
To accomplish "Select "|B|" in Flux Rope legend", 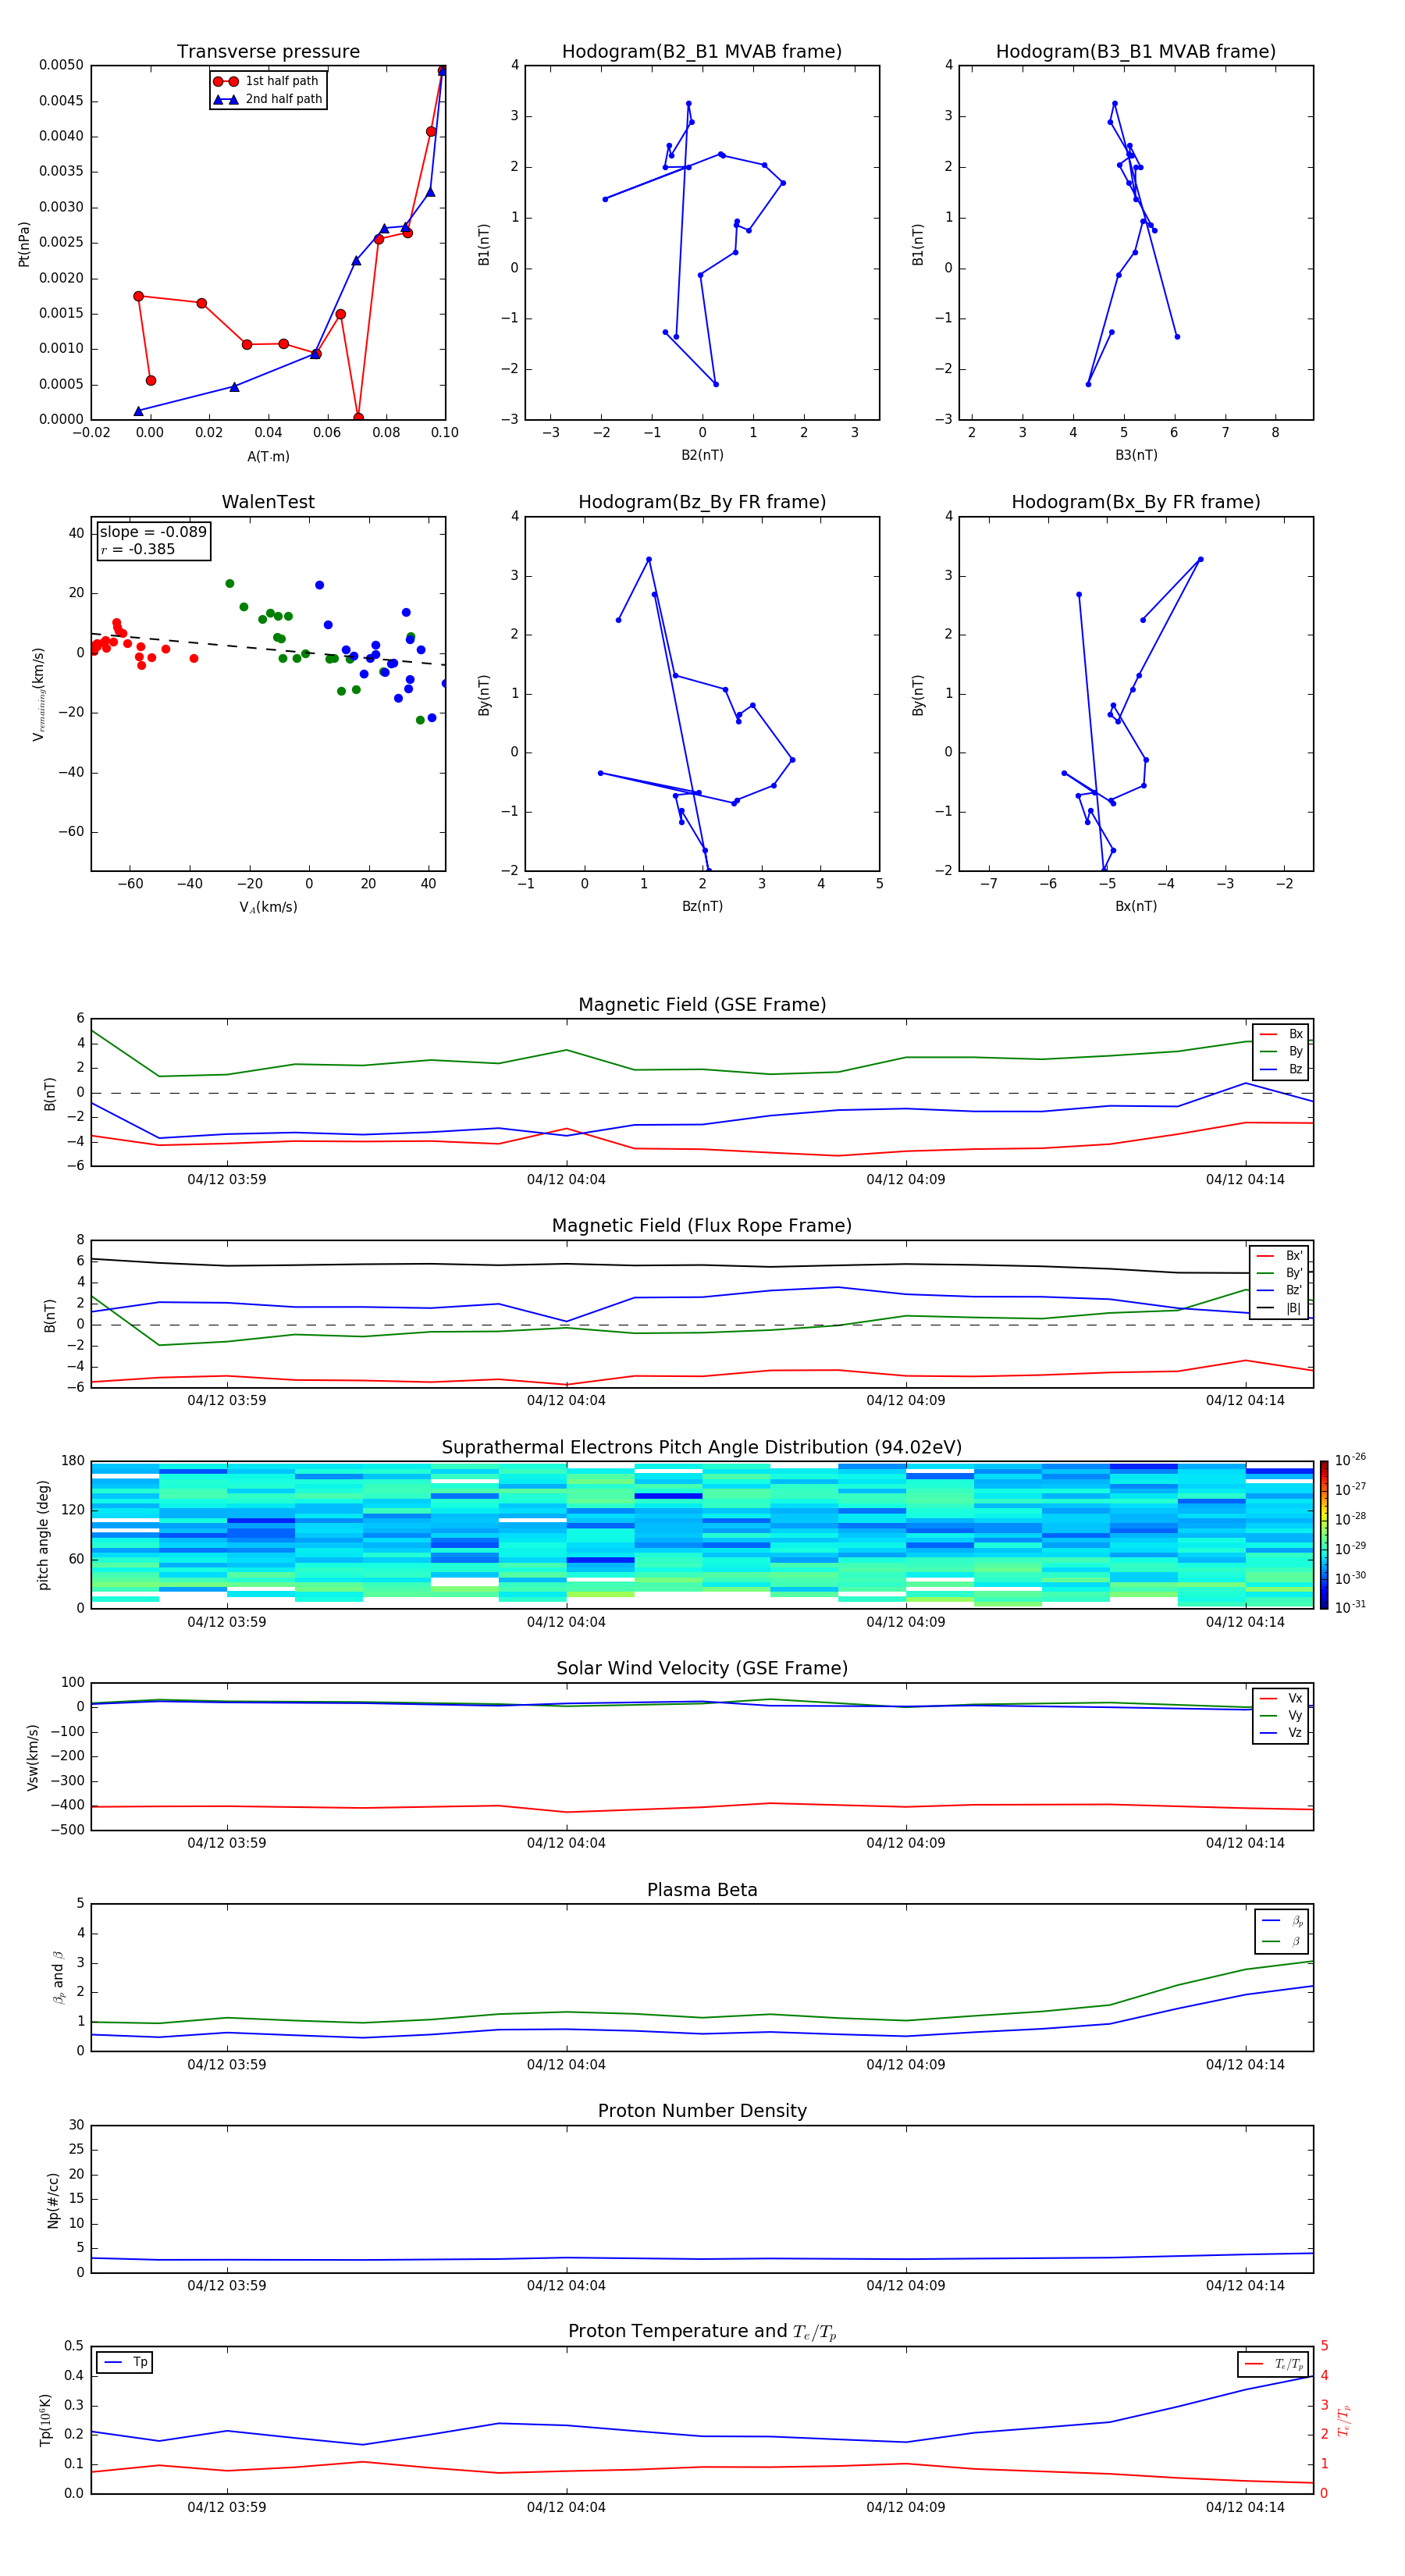I will click(1280, 1308).
